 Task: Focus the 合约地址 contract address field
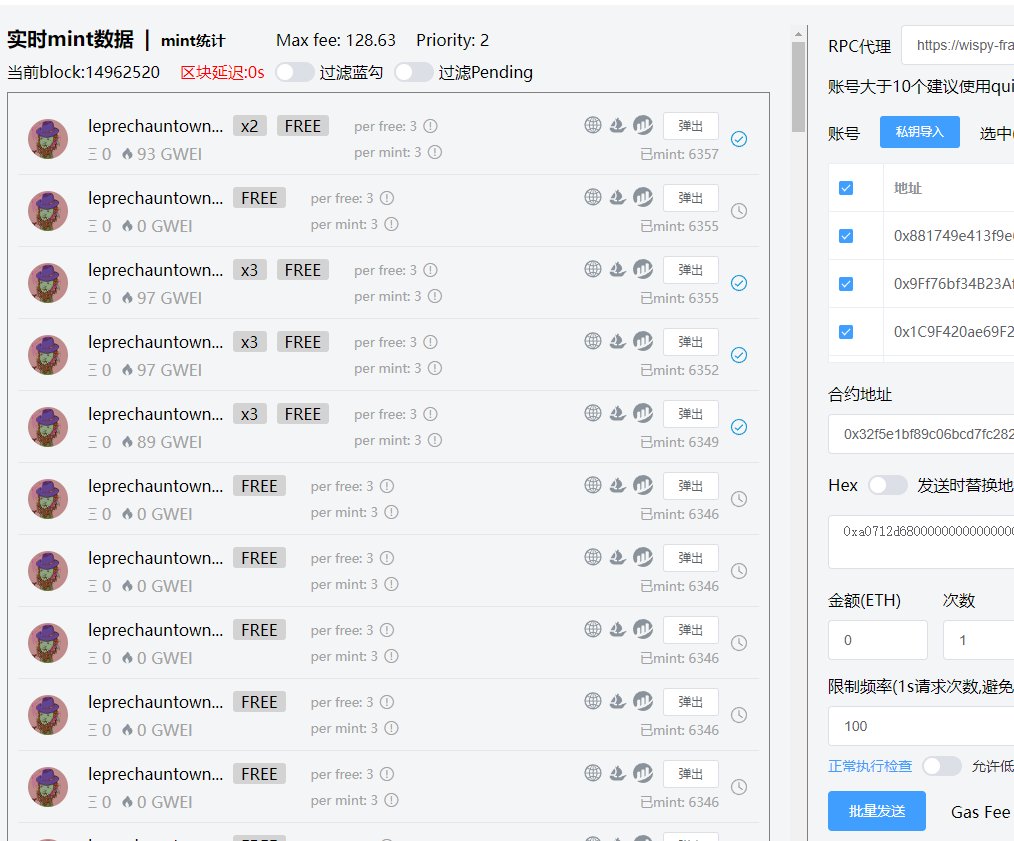coord(922,434)
